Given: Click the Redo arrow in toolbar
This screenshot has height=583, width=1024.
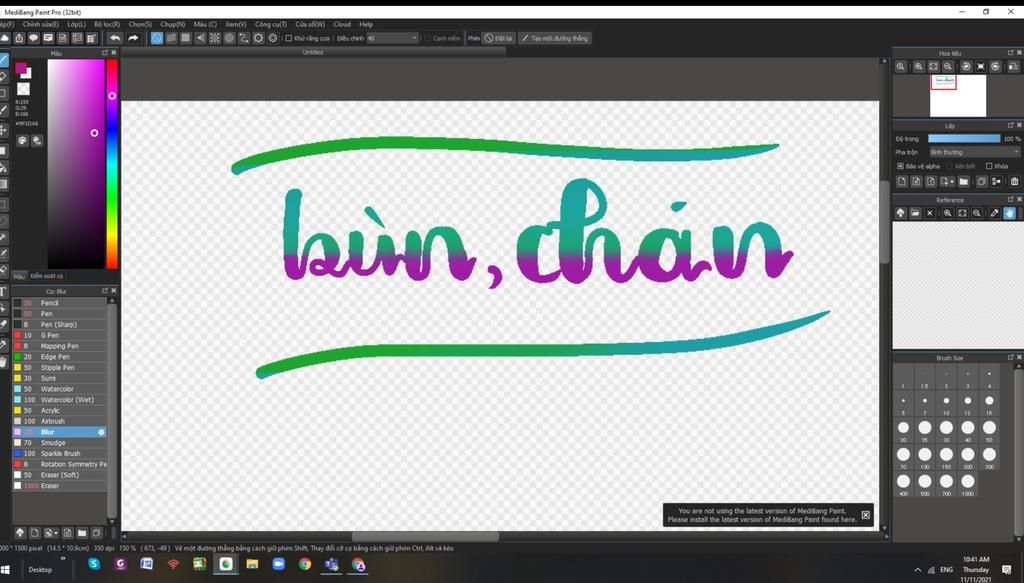Looking at the screenshot, I should (133, 39).
